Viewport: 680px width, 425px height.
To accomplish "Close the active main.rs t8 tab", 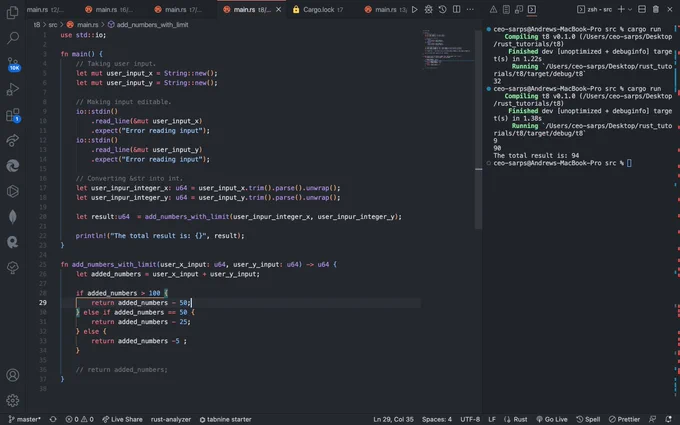I will tap(278, 9).
